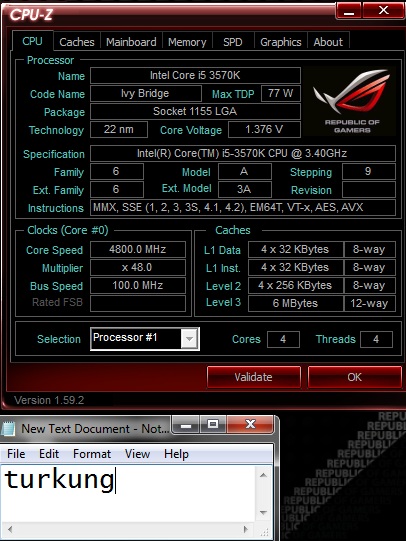Open the Processor #1 selection dropdown

pyautogui.click(x=189, y=339)
